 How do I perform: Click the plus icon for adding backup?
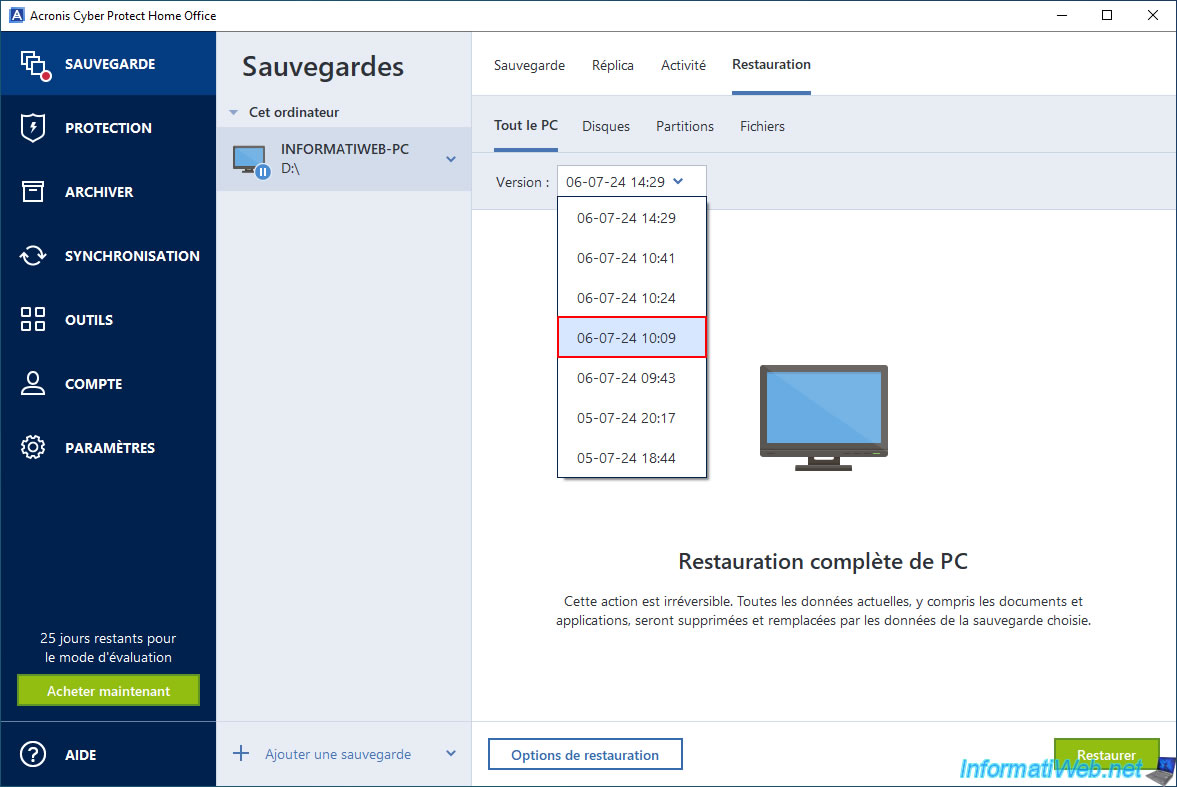(240, 753)
